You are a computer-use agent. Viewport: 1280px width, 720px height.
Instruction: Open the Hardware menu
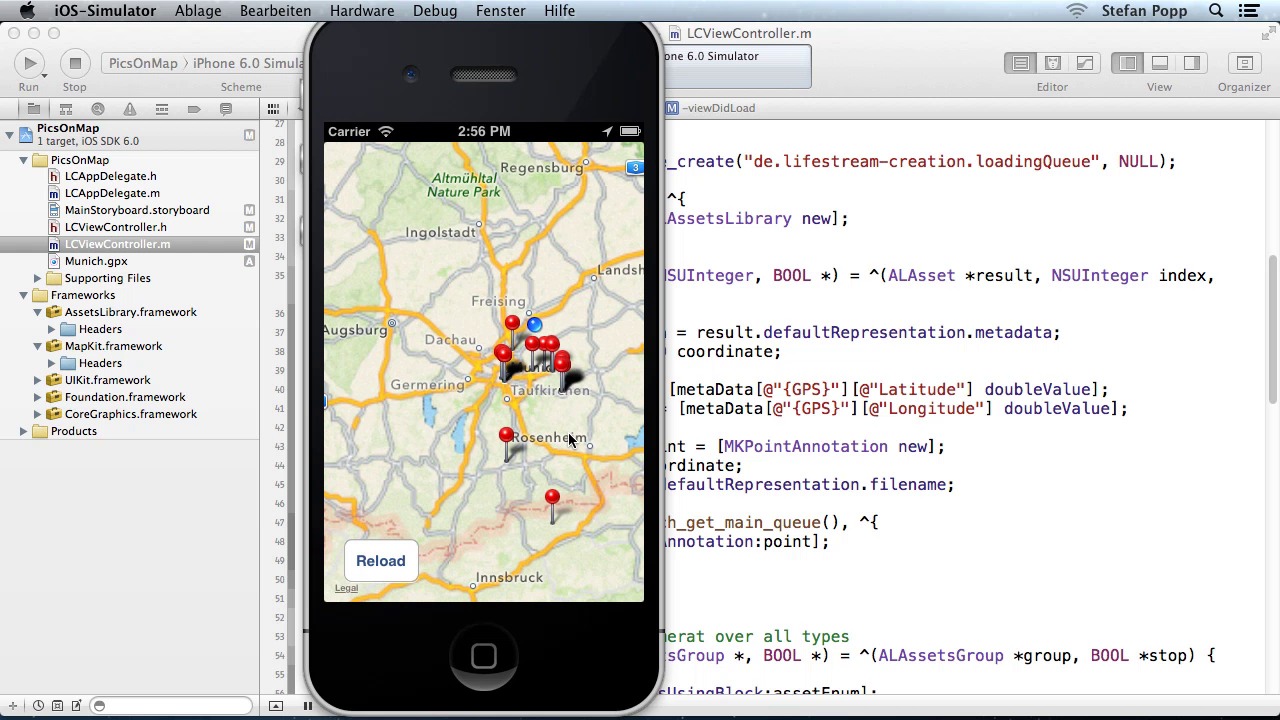click(361, 11)
